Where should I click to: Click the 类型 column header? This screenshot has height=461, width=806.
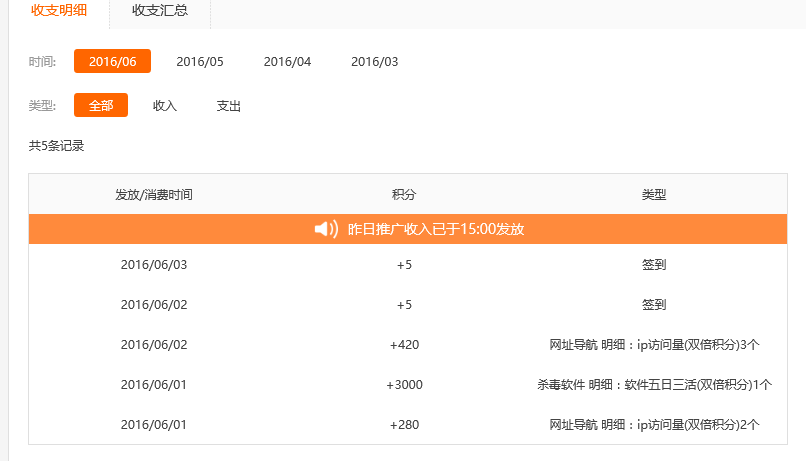(x=654, y=194)
